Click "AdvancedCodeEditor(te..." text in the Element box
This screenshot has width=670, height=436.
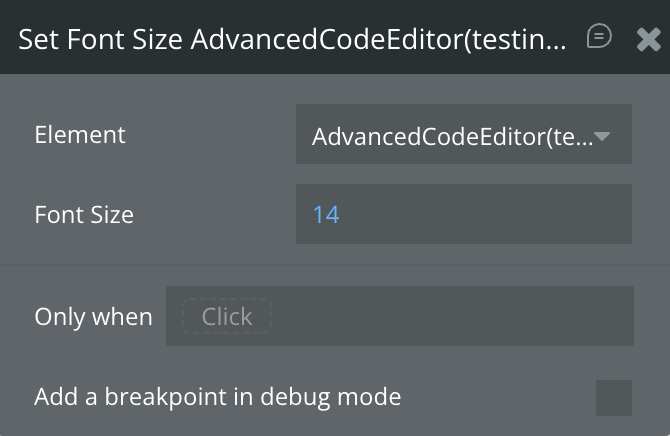450,136
